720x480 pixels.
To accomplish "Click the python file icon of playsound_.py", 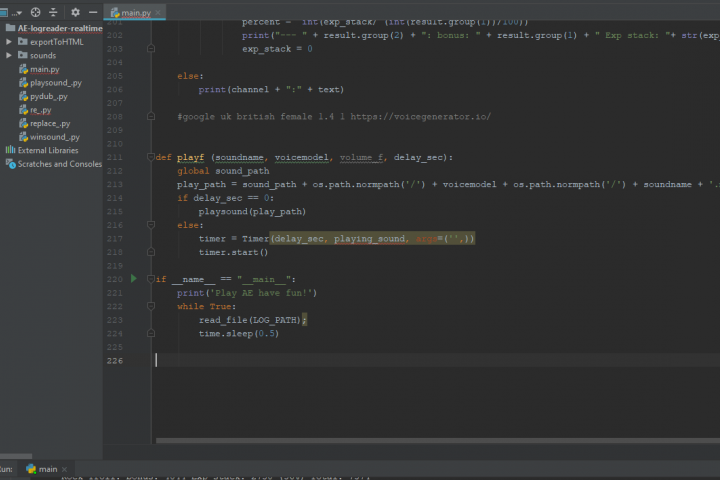I will coord(23,83).
